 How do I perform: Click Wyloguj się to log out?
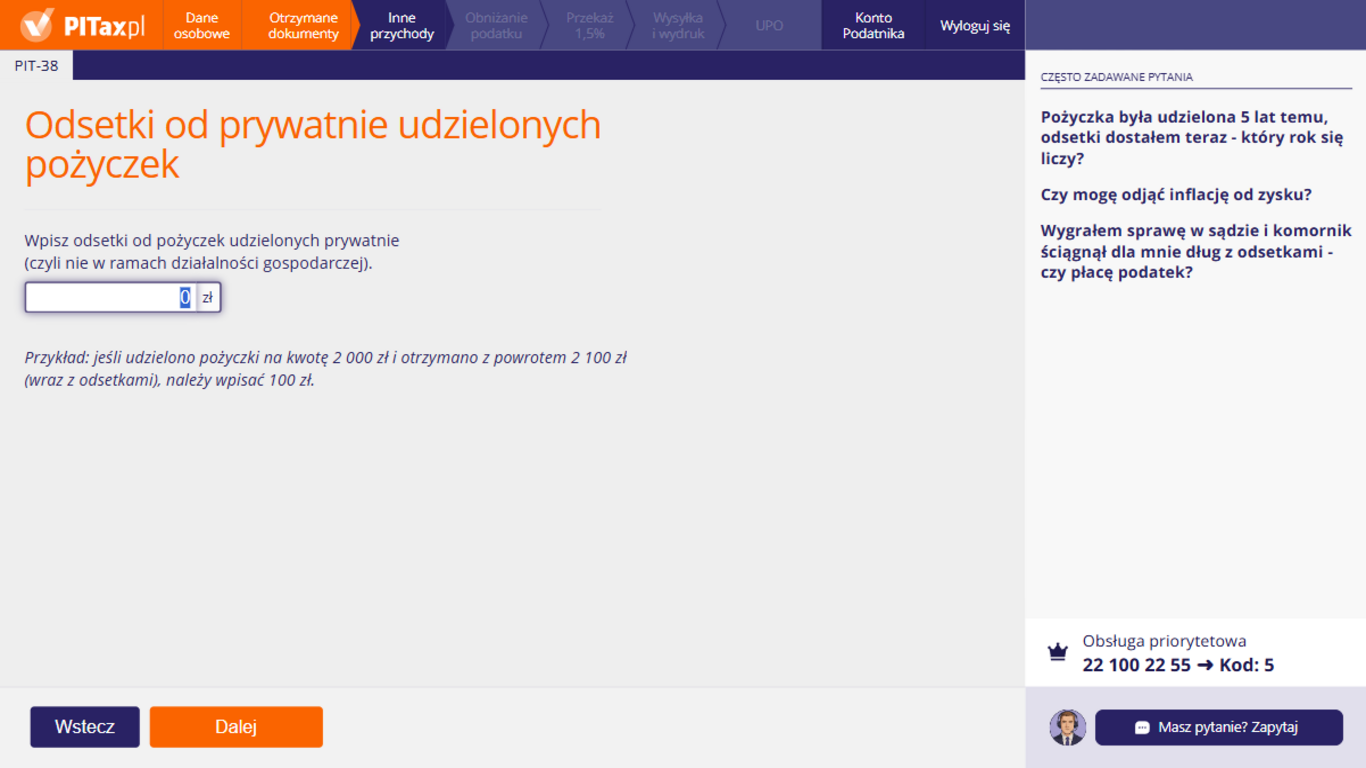973,24
